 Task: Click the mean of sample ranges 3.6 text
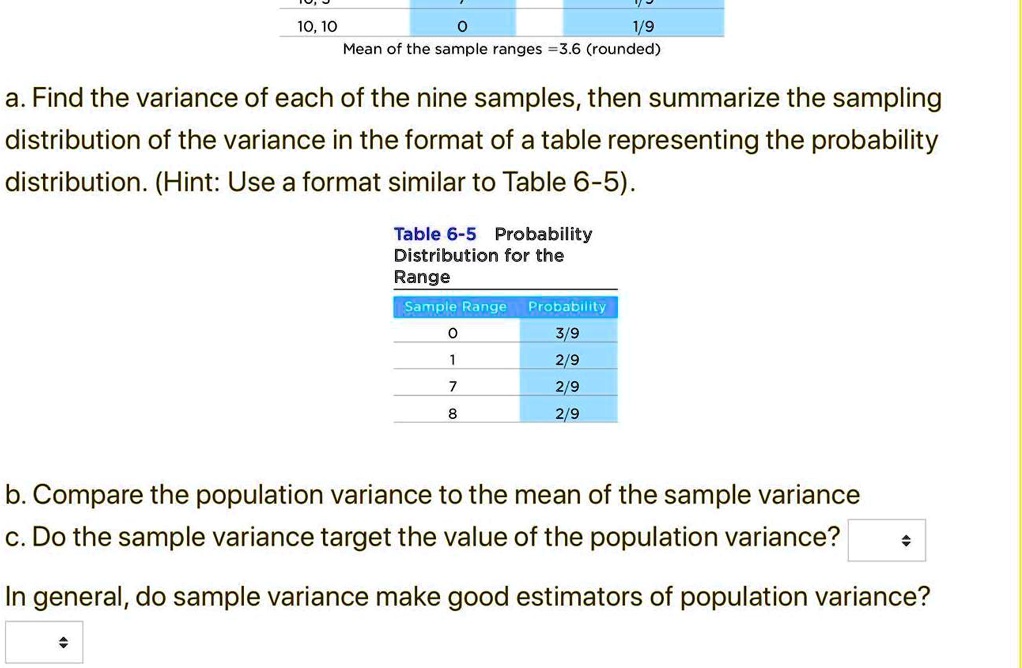click(x=500, y=49)
